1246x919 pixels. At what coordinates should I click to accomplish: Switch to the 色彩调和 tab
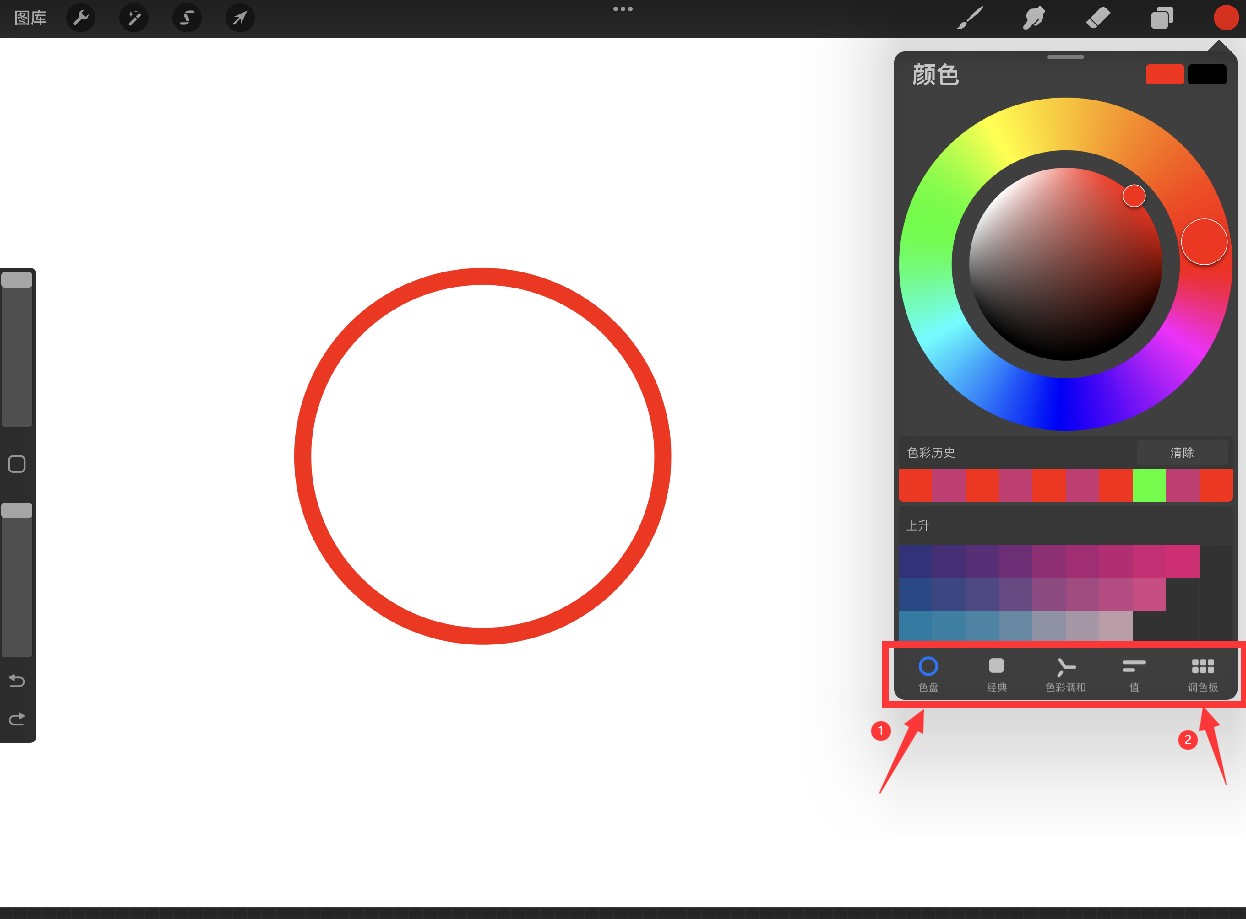(1065, 674)
